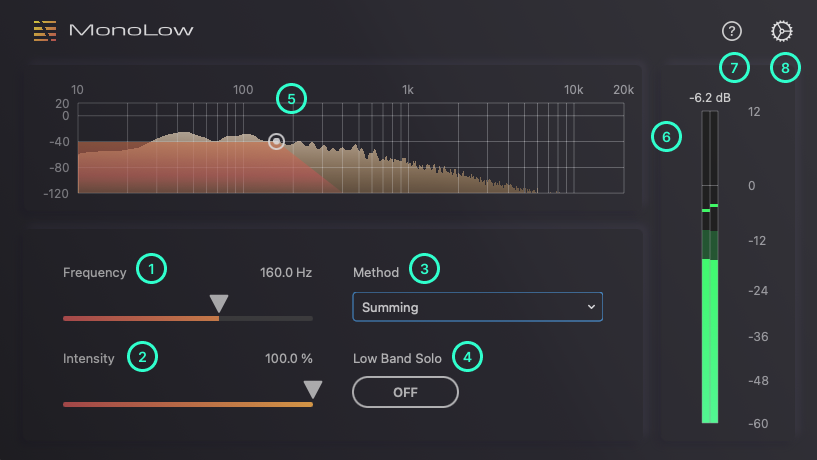Click callout marker 3 next to Method

424,268
